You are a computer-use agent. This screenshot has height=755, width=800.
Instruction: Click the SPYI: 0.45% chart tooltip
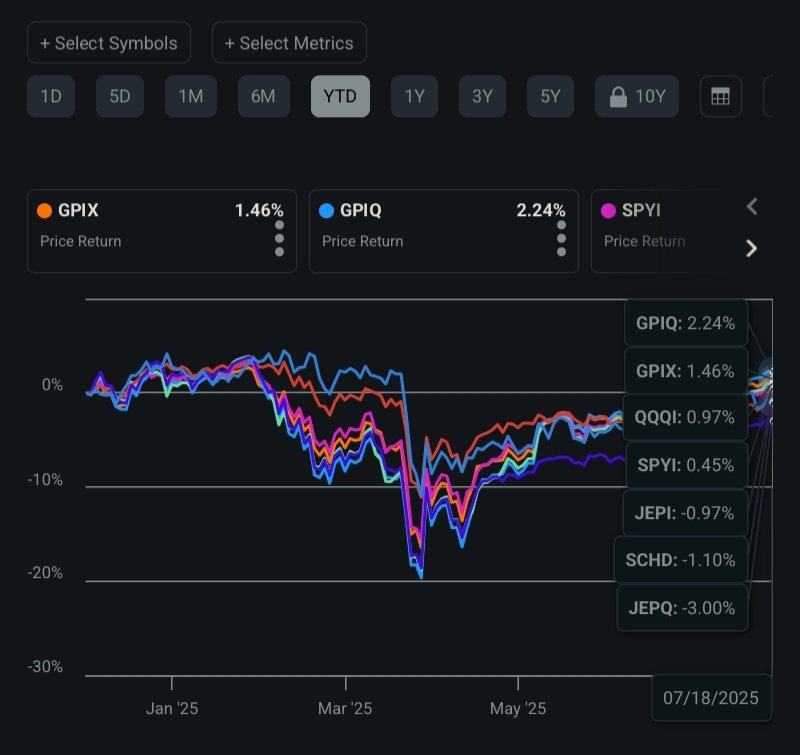pyautogui.click(x=686, y=465)
